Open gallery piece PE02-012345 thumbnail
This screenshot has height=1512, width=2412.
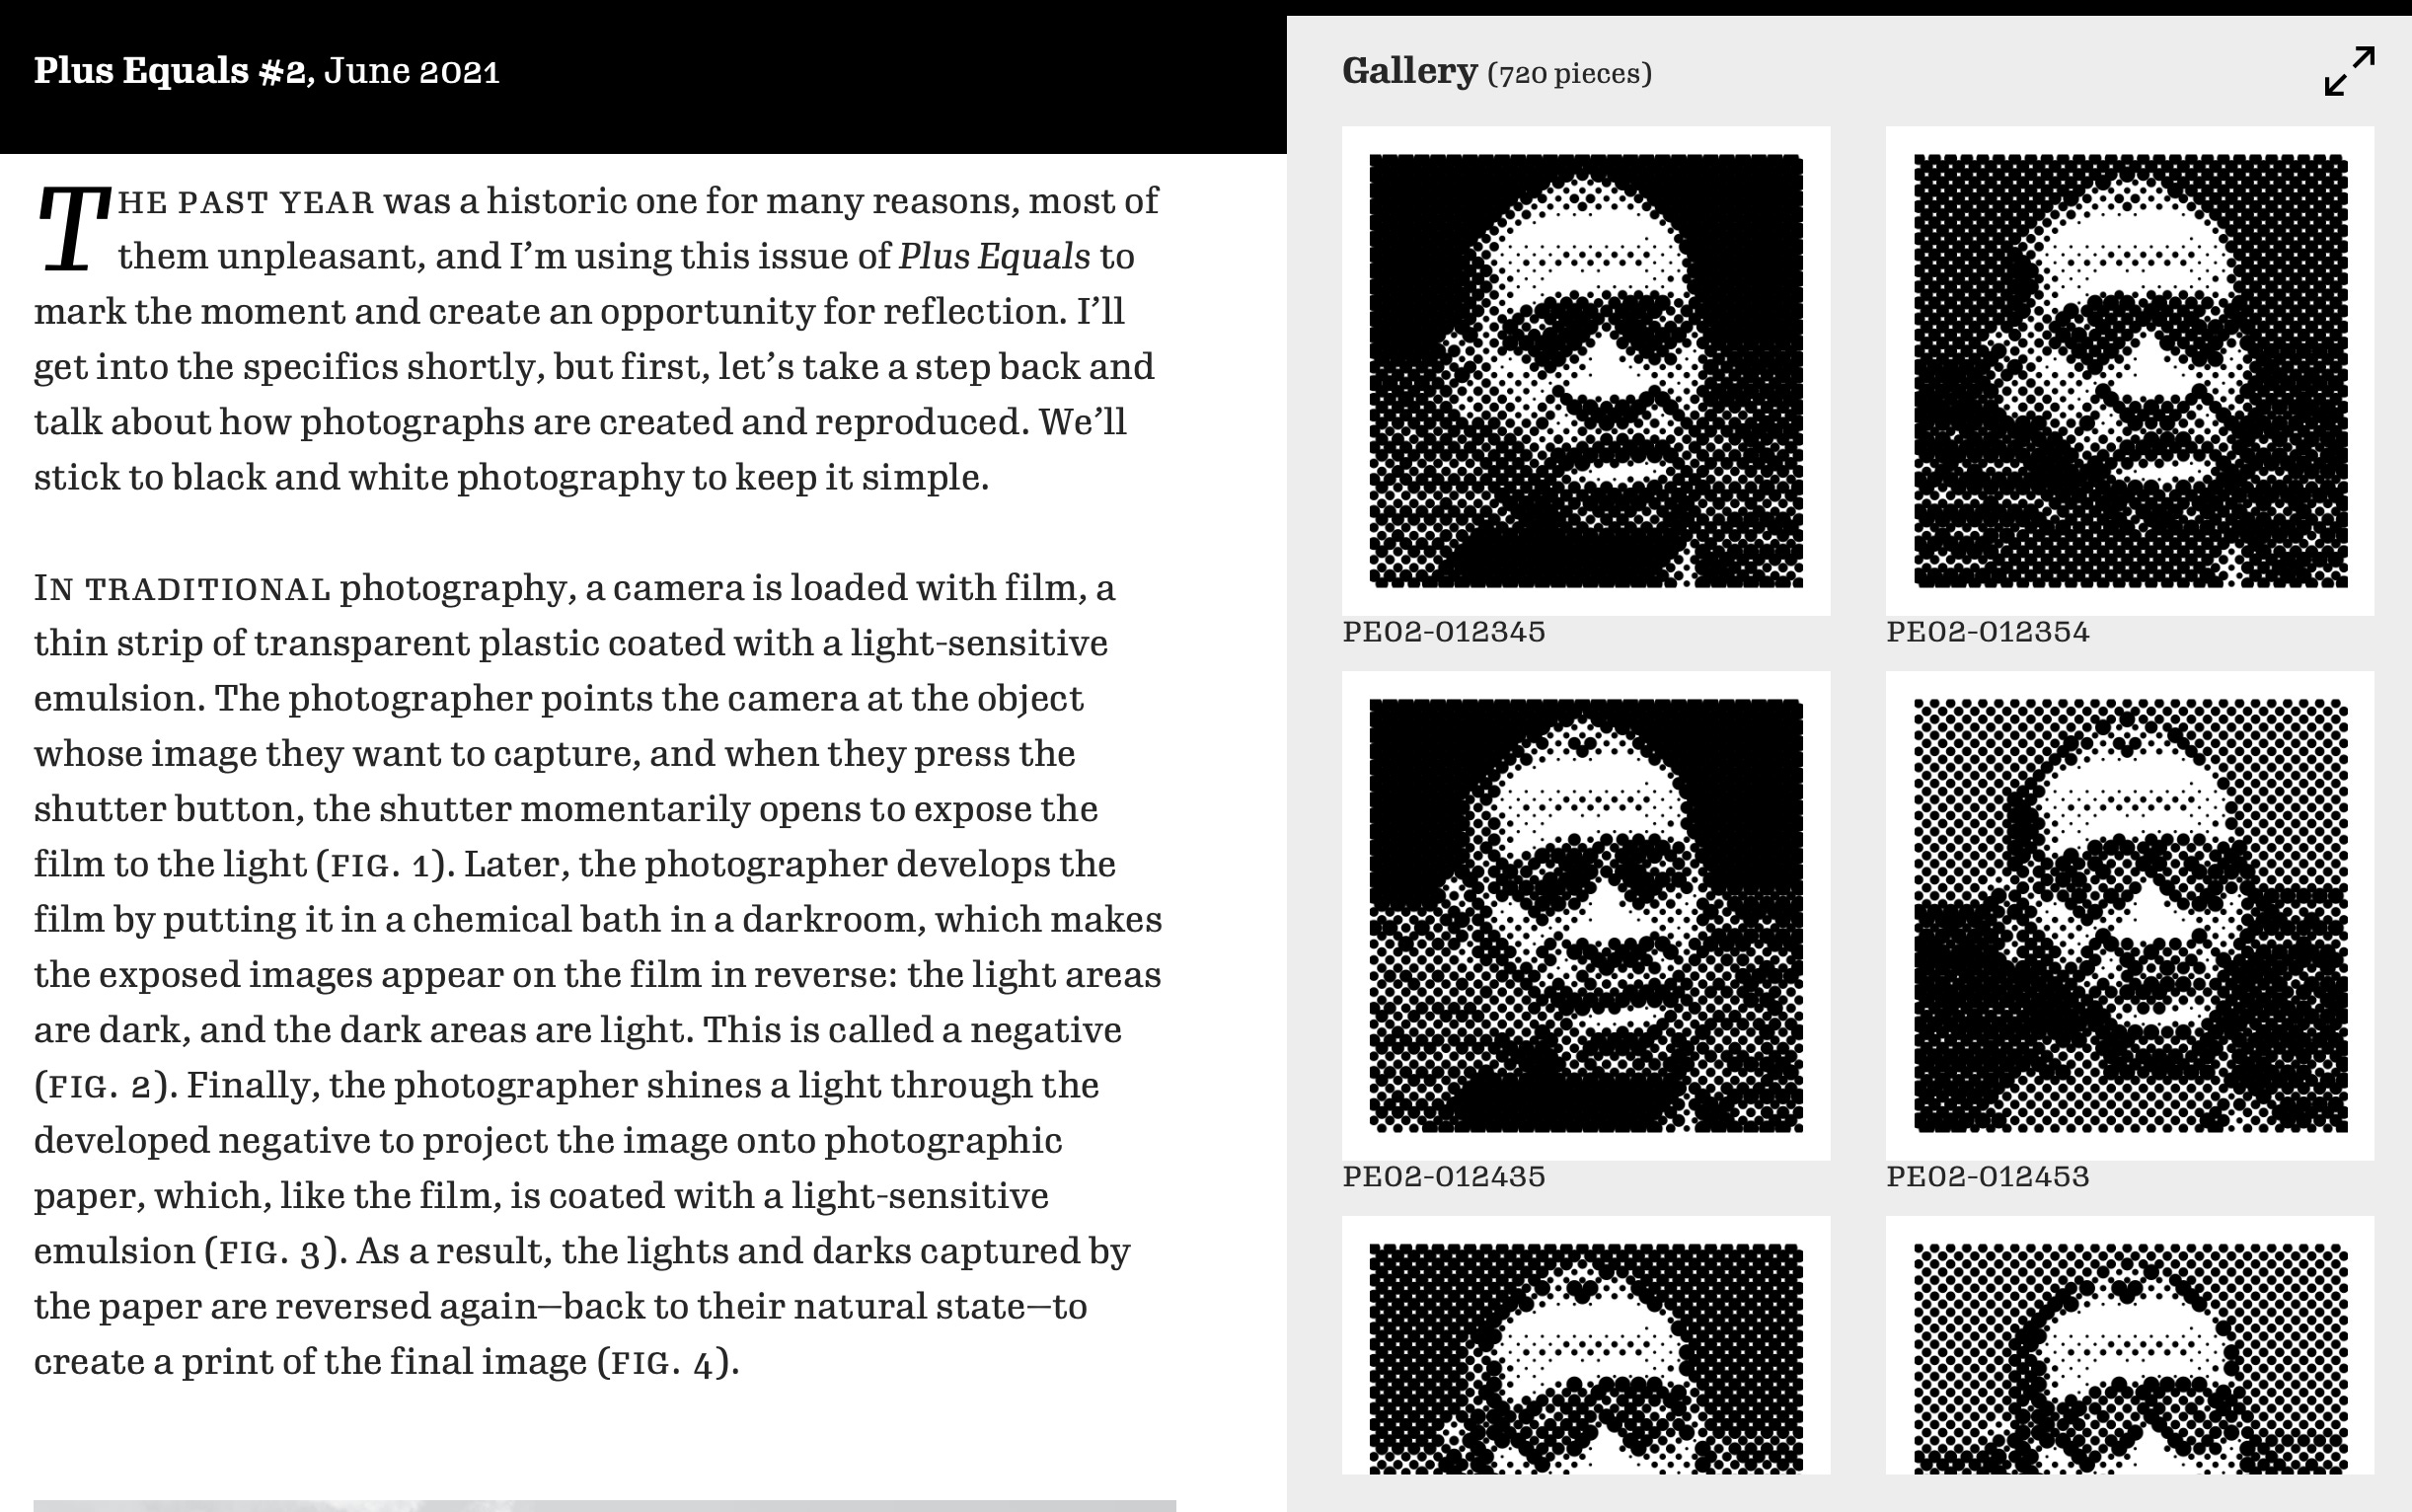pos(1586,371)
